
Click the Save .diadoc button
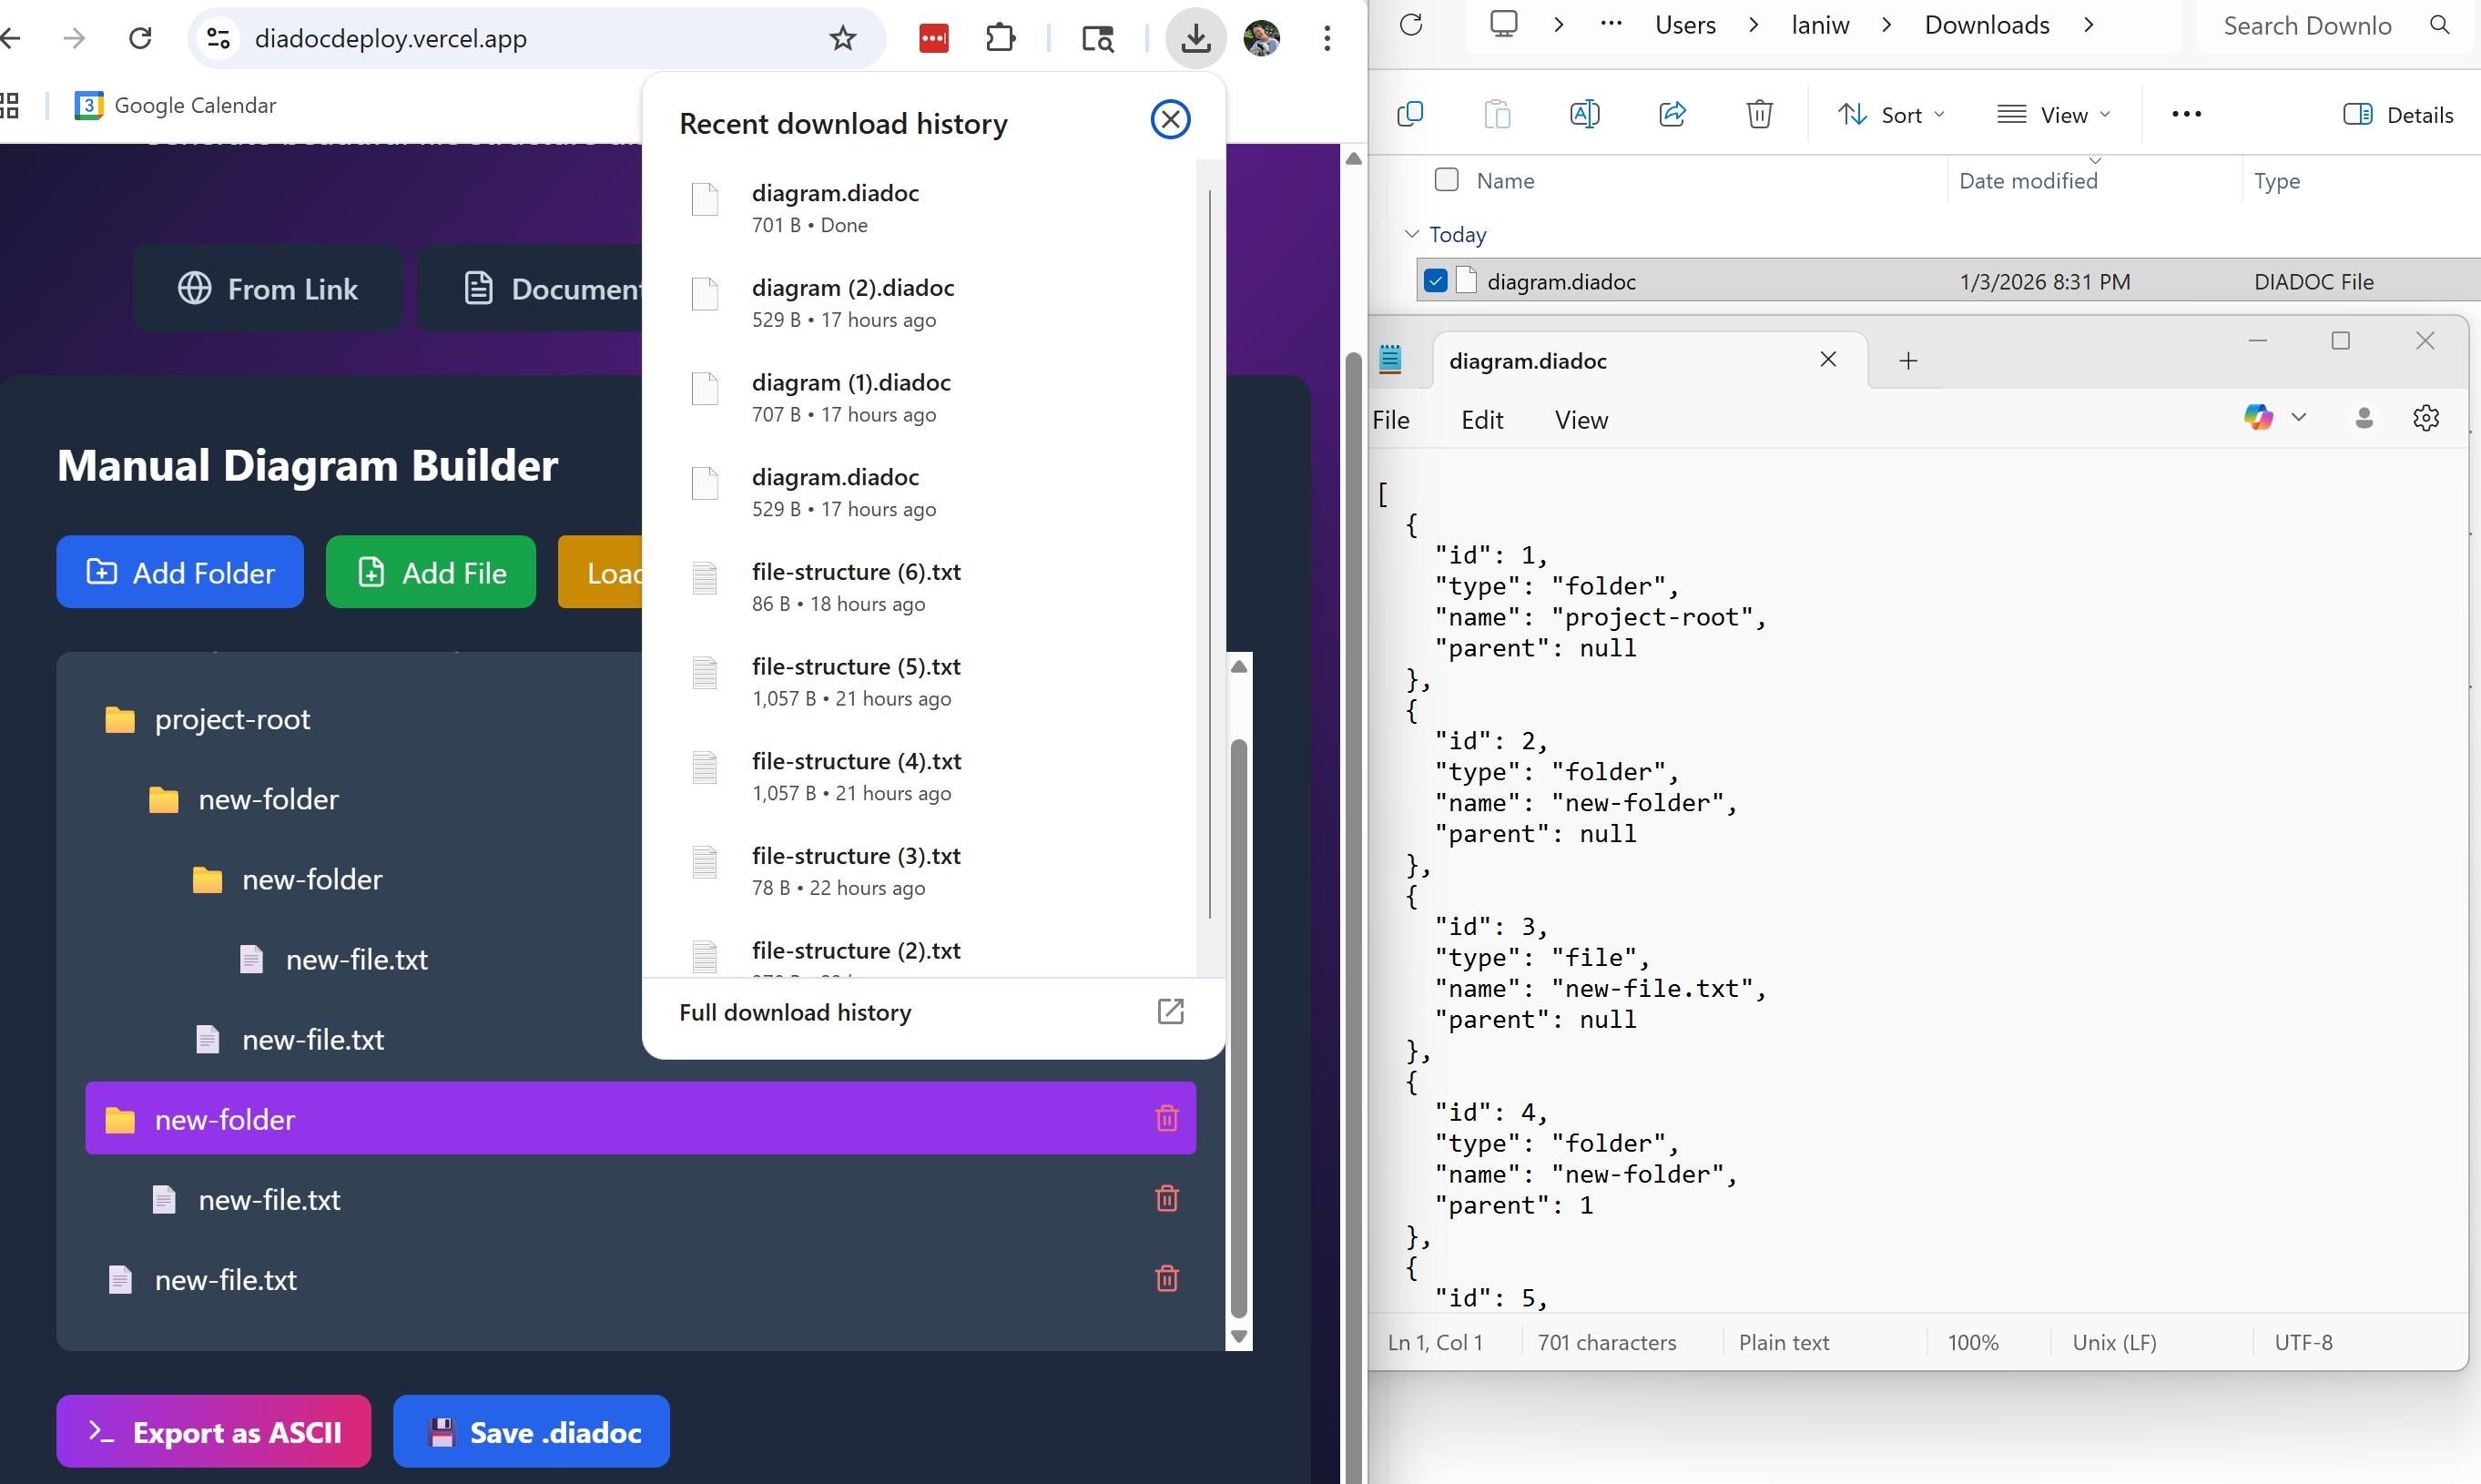tap(531, 1432)
